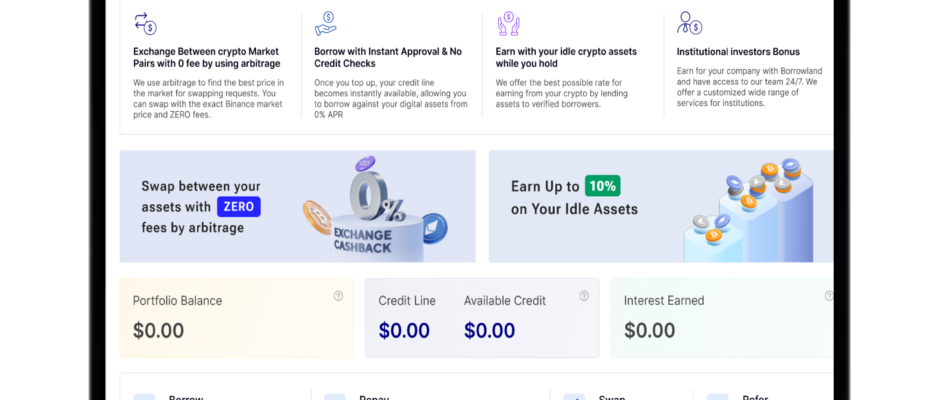
Task: Open the Earn Up to 10% banner
Action: [x=661, y=206]
